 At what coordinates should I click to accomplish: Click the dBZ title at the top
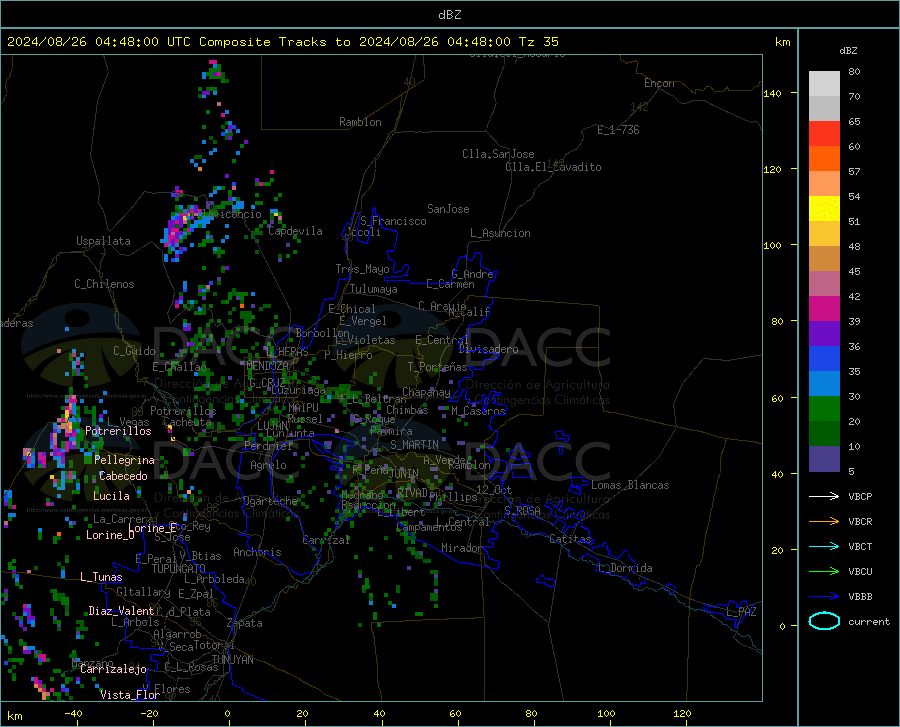point(449,15)
